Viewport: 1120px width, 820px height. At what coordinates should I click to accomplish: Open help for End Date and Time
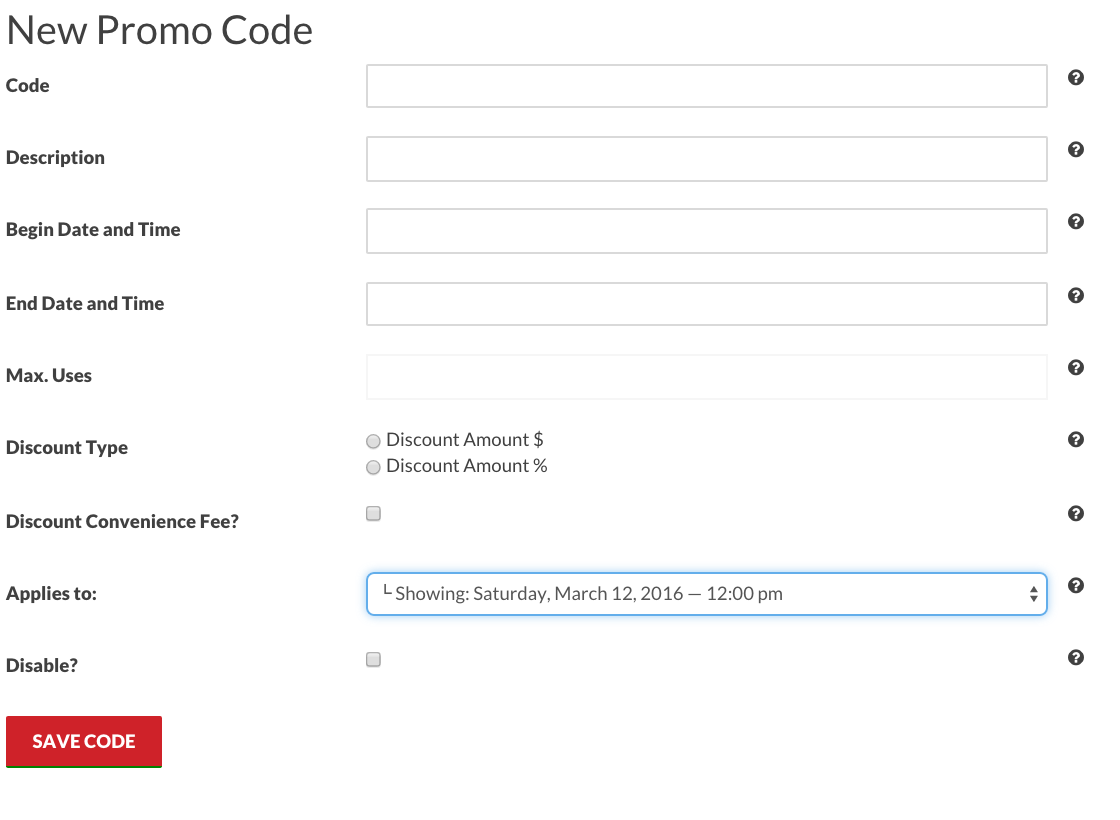pos(1076,296)
